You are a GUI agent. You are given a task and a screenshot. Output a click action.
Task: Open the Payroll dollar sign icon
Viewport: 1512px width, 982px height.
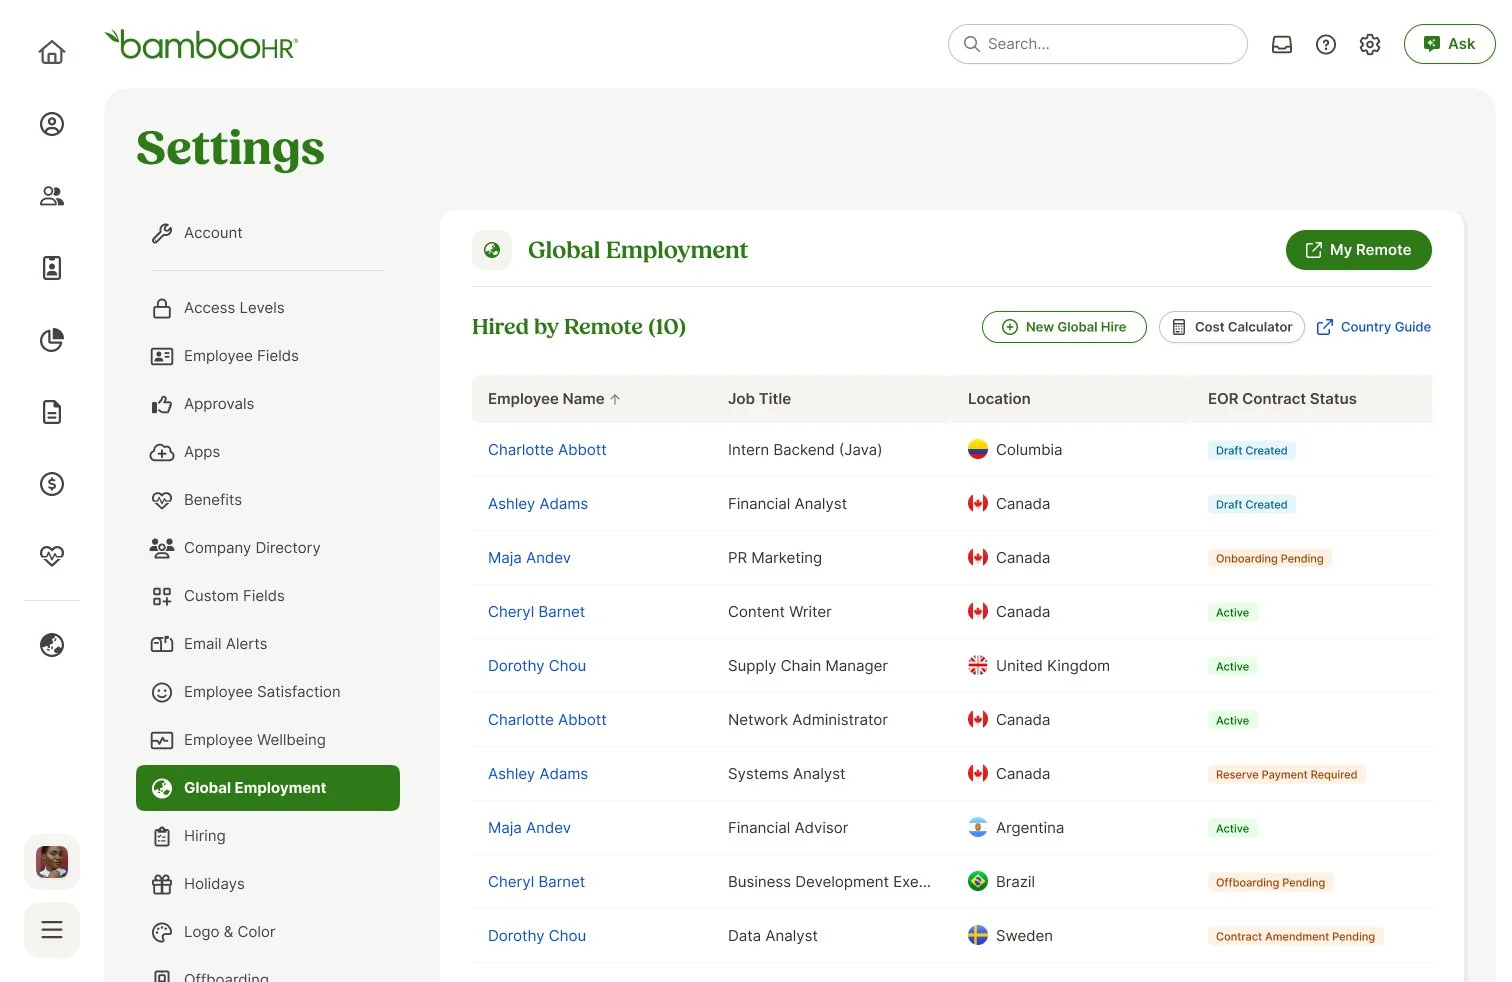tap(52, 484)
